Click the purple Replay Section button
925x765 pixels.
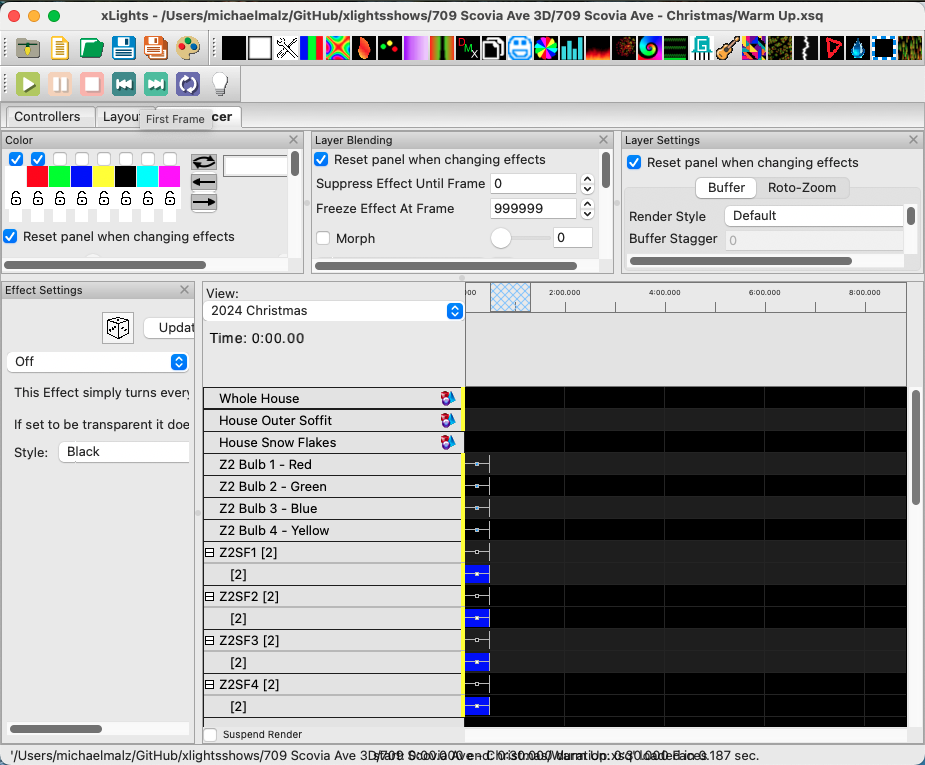click(x=188, y=84)
